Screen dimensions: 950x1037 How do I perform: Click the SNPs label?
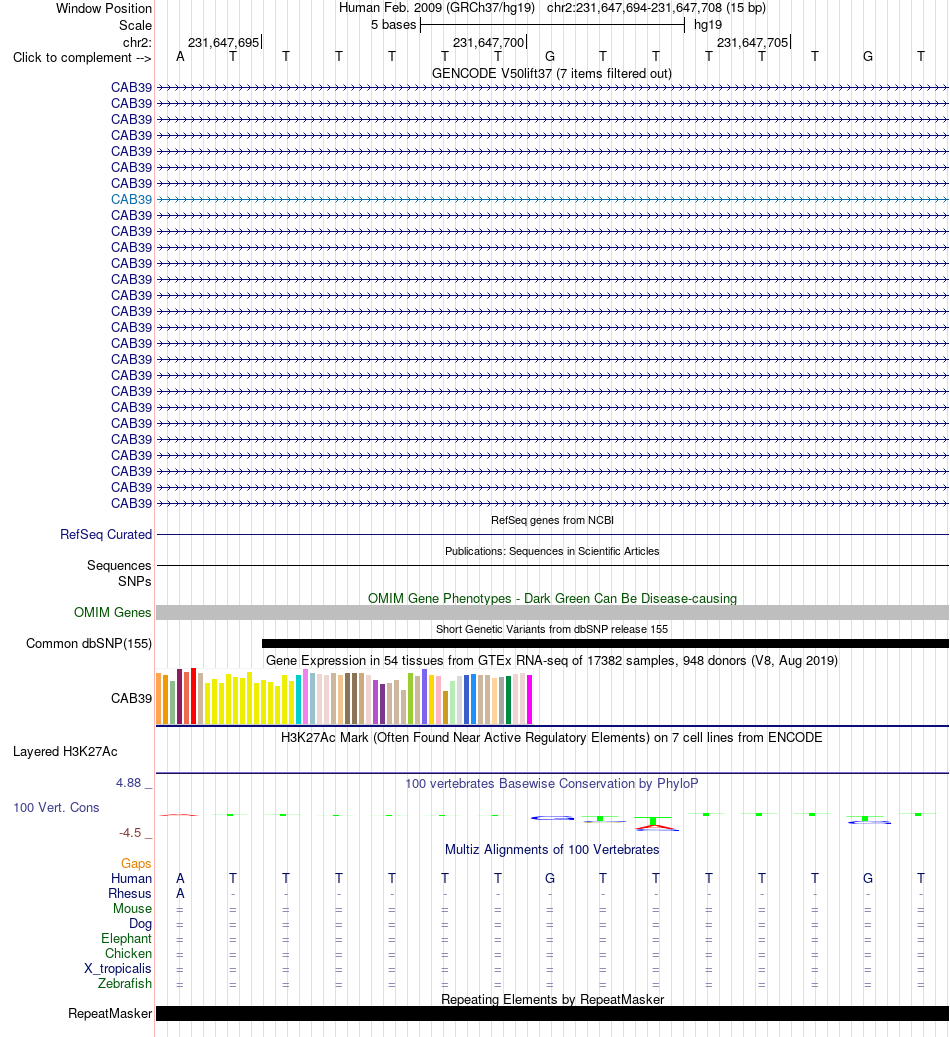135,582
